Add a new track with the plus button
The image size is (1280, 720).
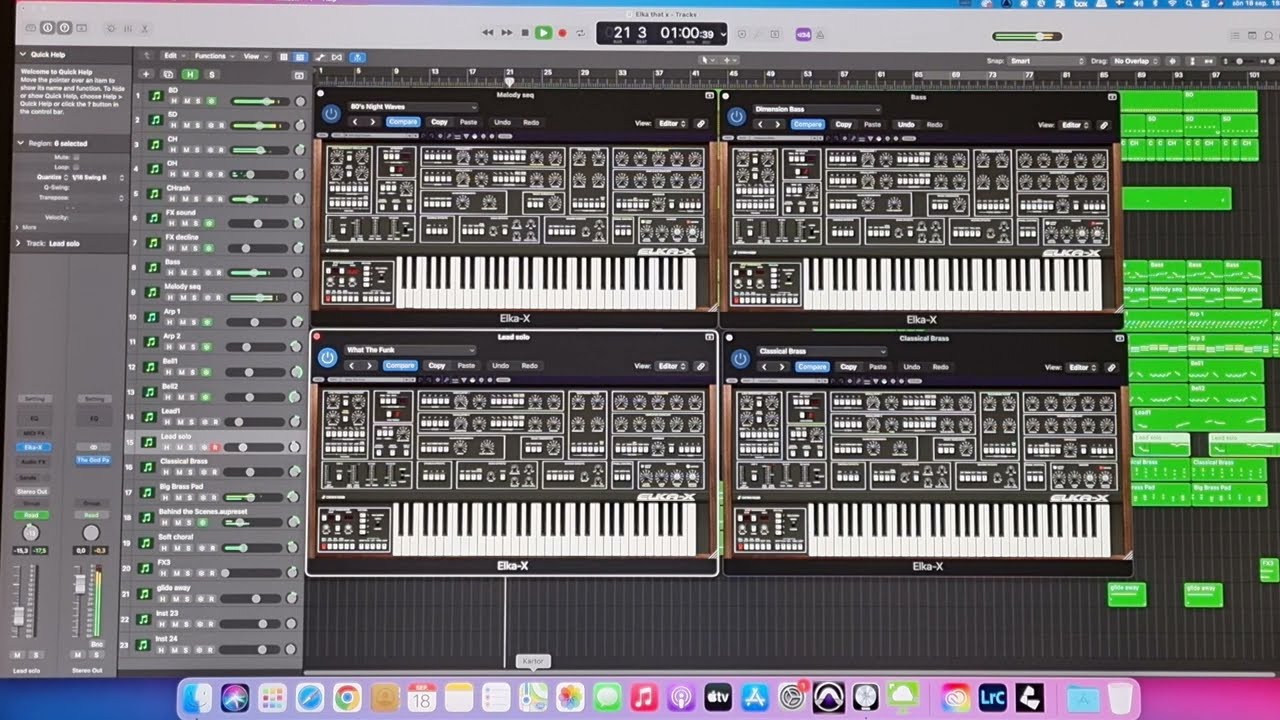pos(146,74)
